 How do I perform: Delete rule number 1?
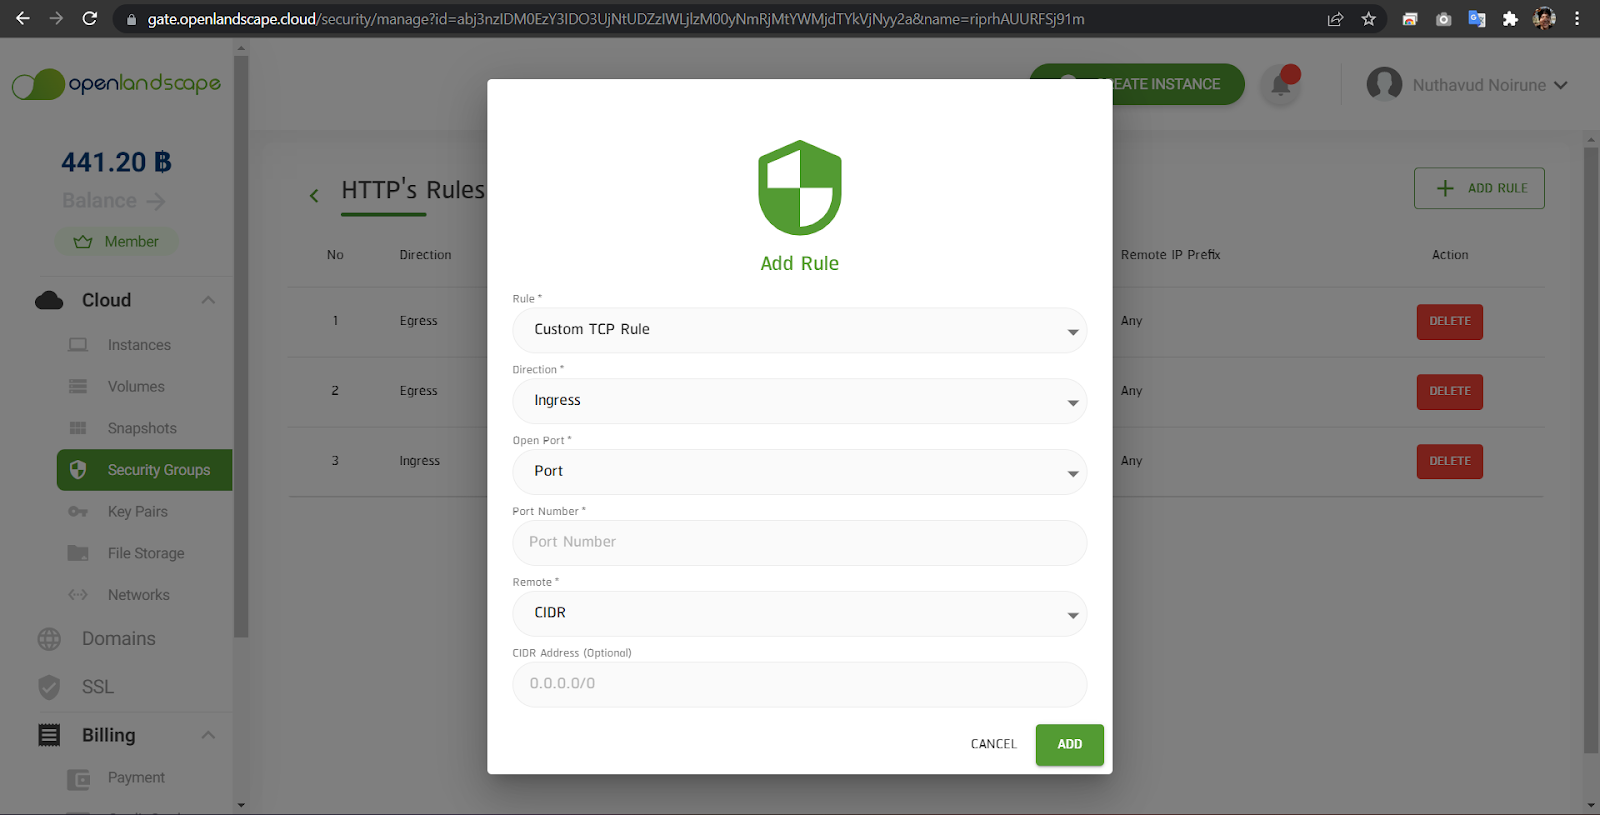[x=1449, y=322]
